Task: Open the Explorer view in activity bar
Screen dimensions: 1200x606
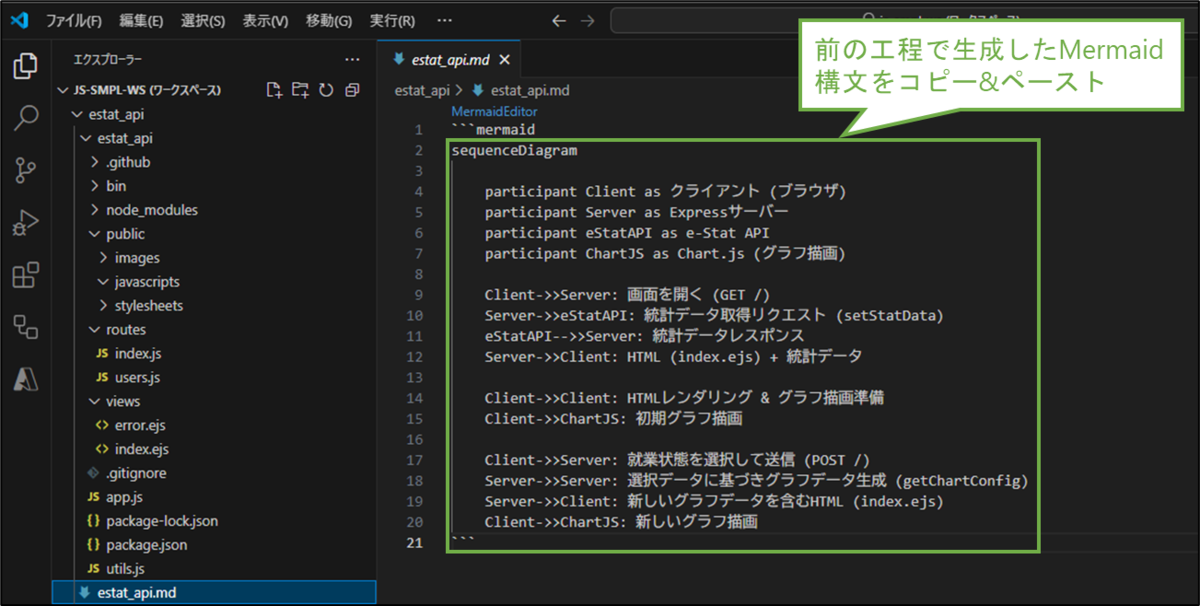Action: pyautogui.click(x=25, y=68)
